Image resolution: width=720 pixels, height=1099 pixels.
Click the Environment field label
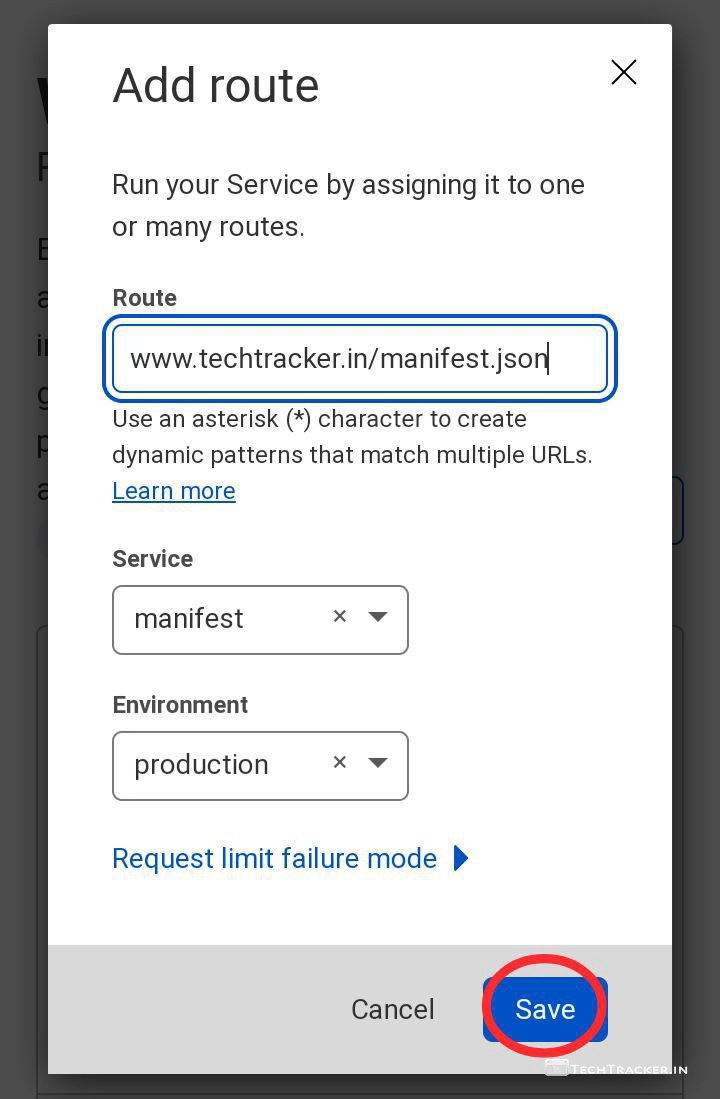[180, 705]
